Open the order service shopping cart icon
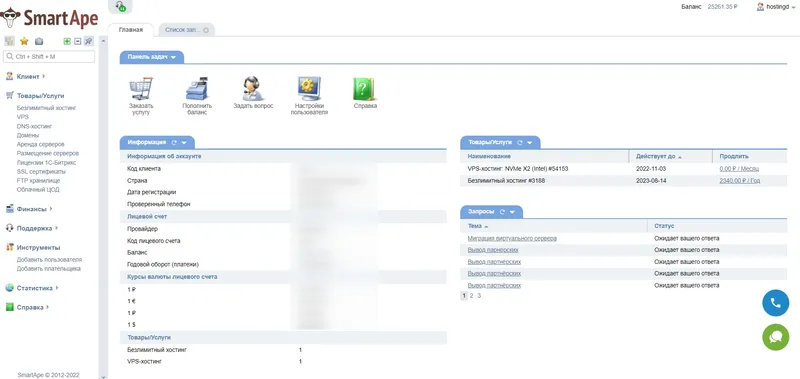 point(141,88)
